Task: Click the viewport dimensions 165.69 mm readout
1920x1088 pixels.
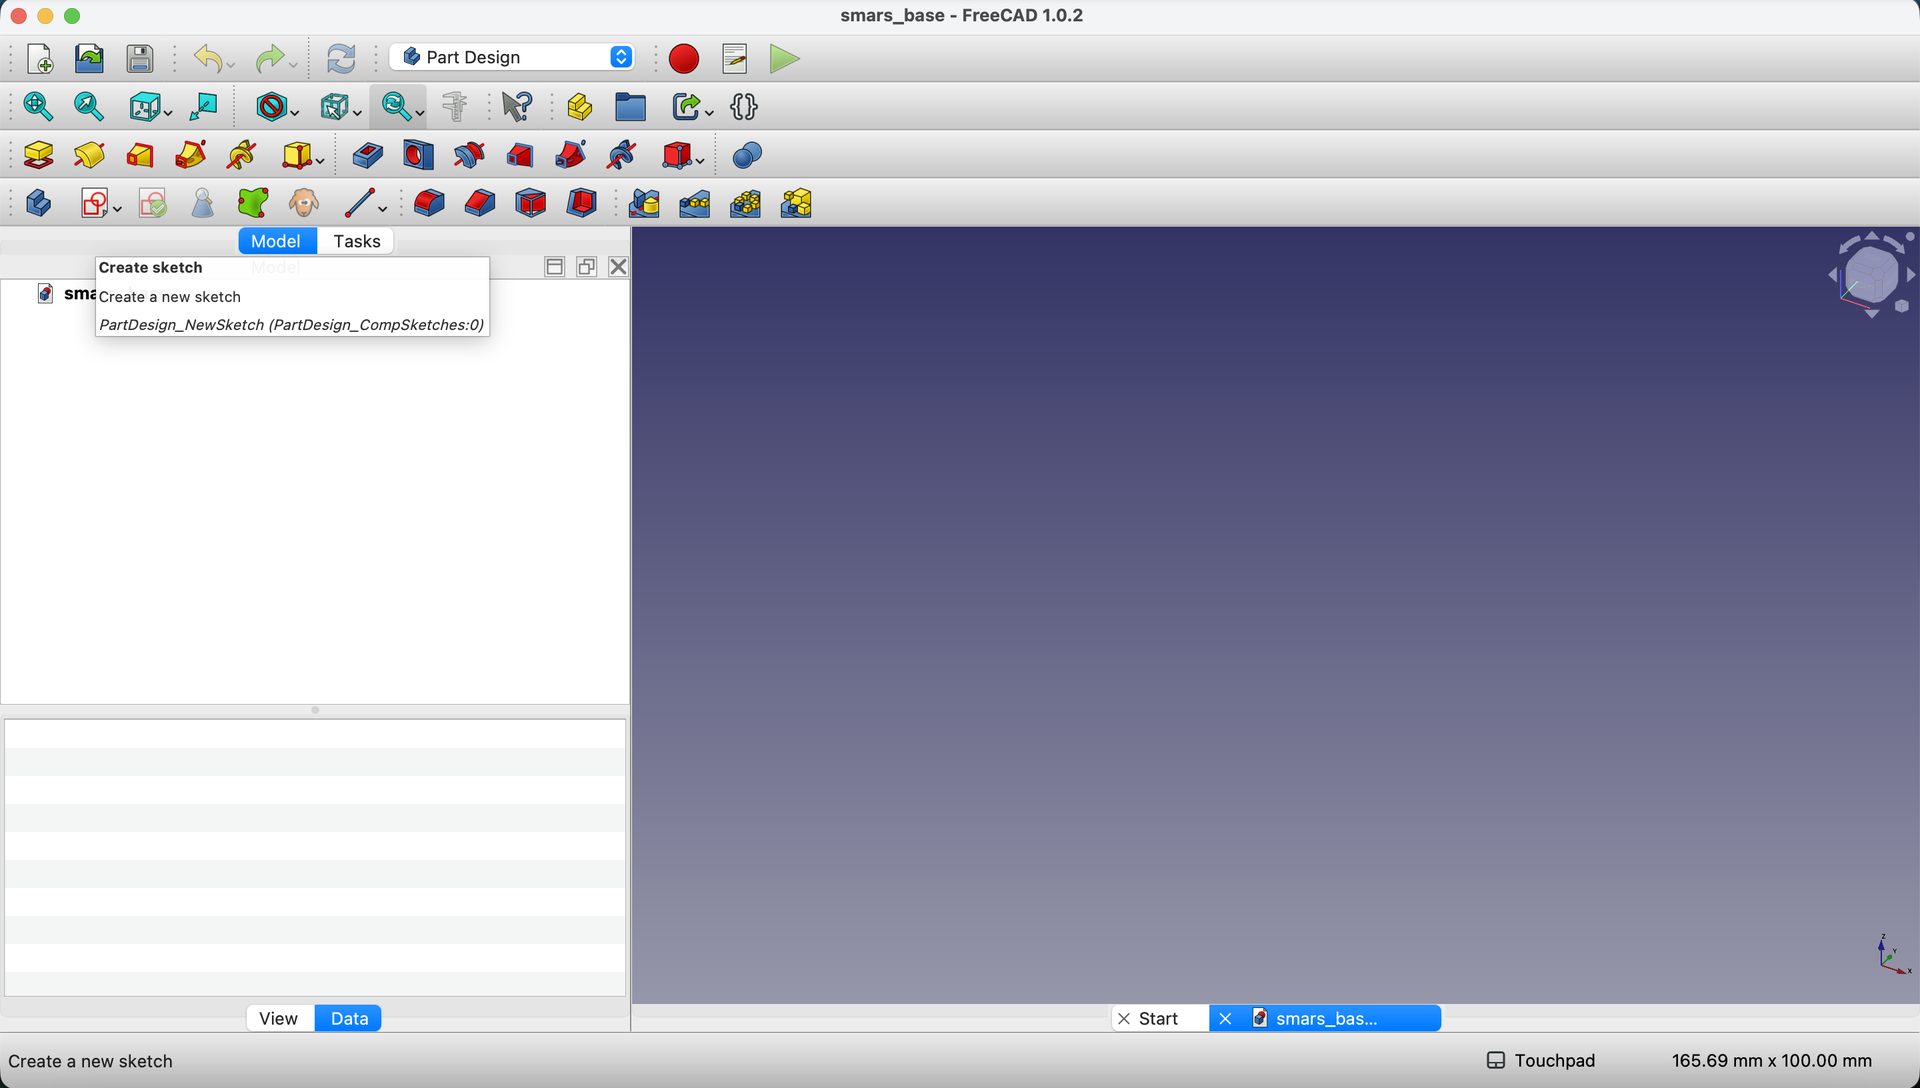Action: 1771,1060
